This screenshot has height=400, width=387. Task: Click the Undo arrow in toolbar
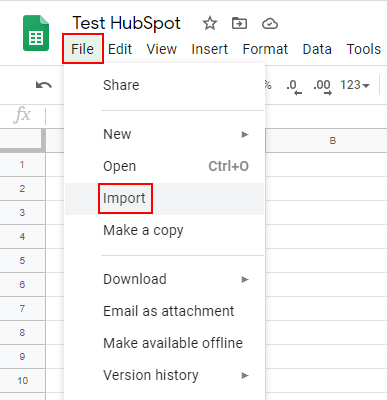click(x=44, y=85)
